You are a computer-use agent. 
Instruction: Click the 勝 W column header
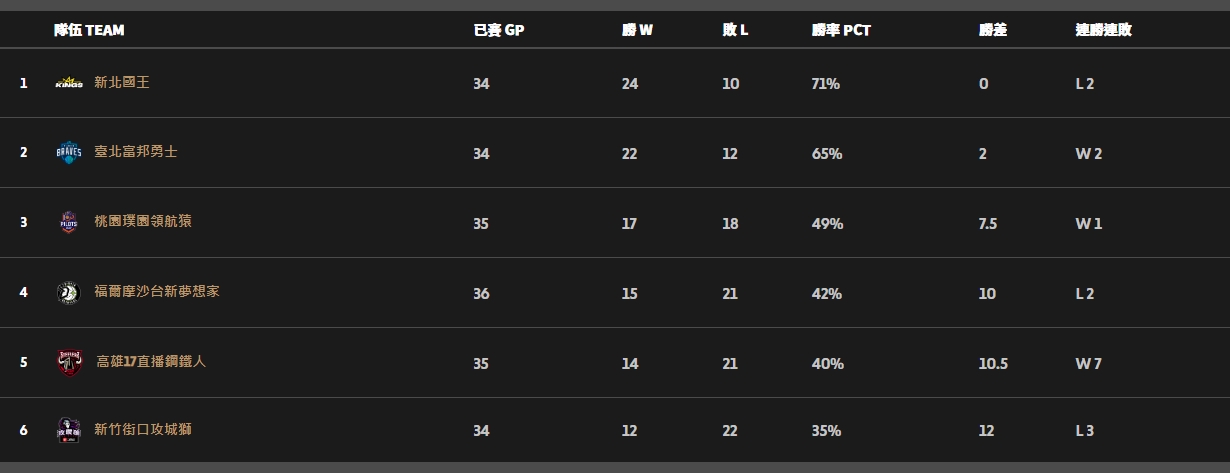coord(637,30)
